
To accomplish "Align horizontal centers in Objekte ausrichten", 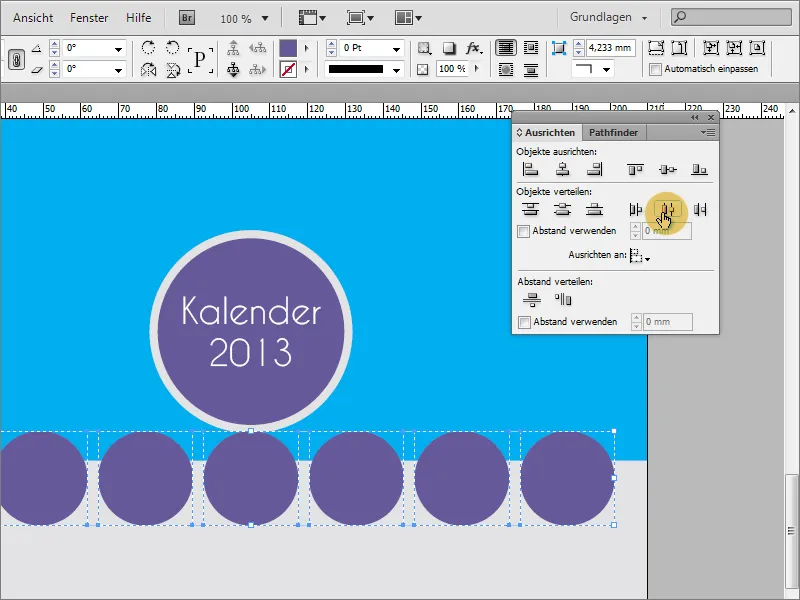I will tap(562, 169).
